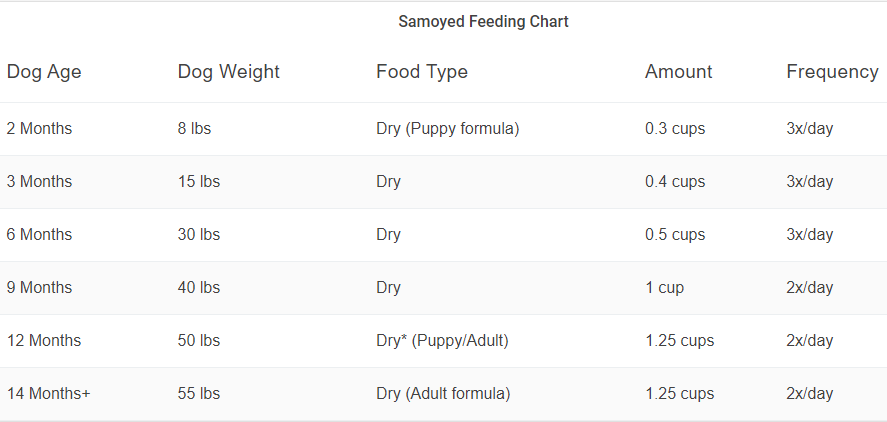Image resolution: width=887 pixels, height=422 pixels.
Task: Select the 0.3 cups amount cell
Action: (675, 129)
